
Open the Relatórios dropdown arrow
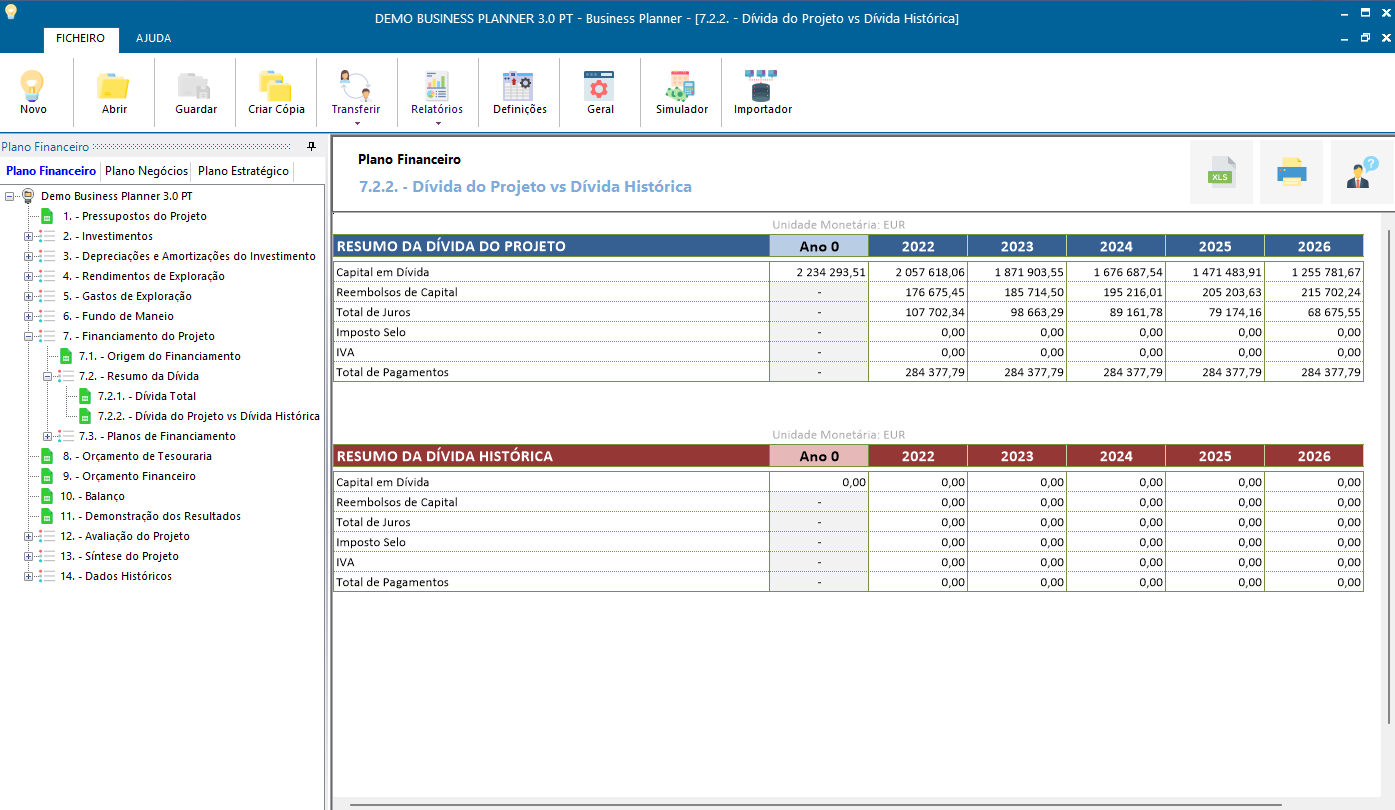pyautogui.click(x=438, y=124)
